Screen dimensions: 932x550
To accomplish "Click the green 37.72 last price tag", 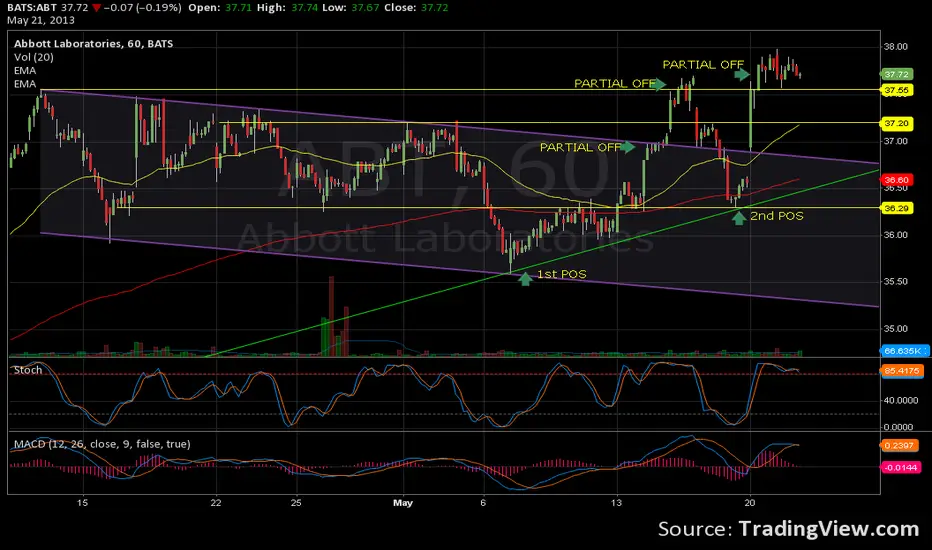I will click(x=896, y=74).
